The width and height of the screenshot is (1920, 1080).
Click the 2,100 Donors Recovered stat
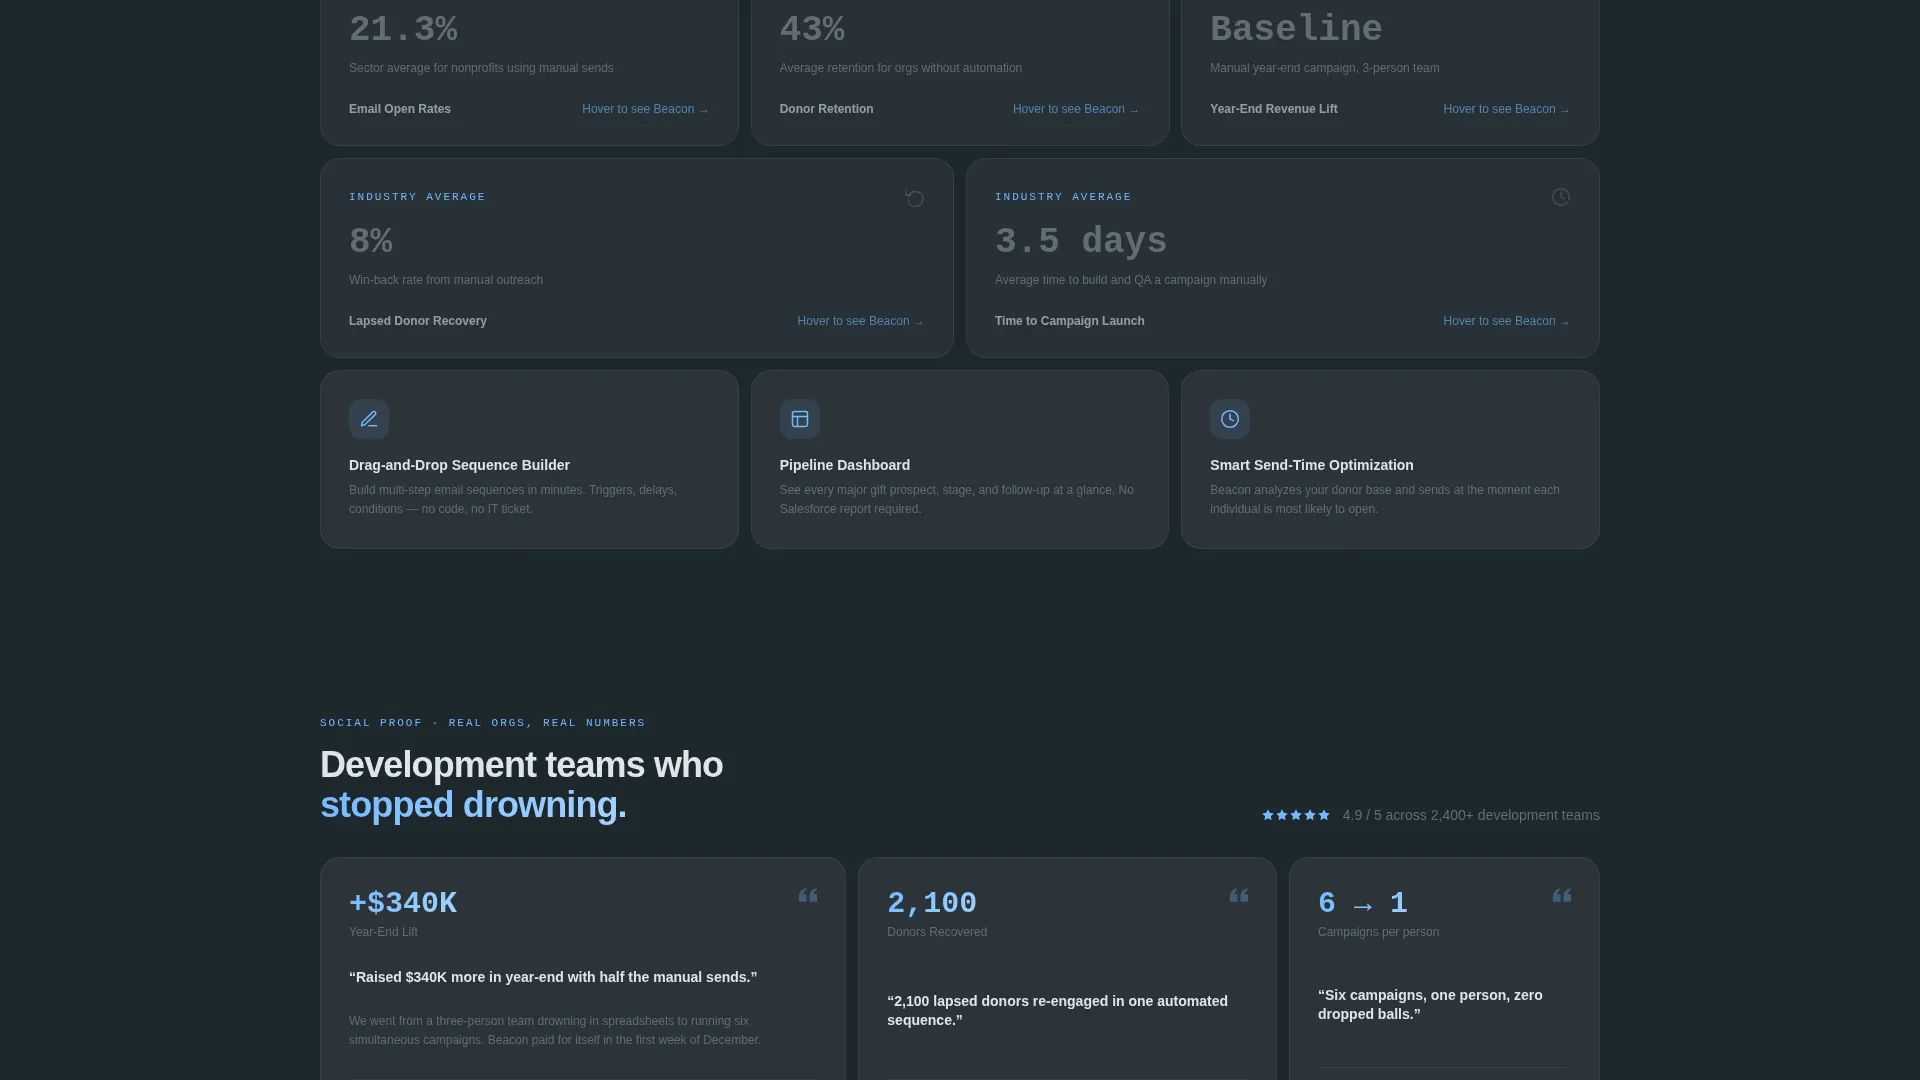pos(932,903)
